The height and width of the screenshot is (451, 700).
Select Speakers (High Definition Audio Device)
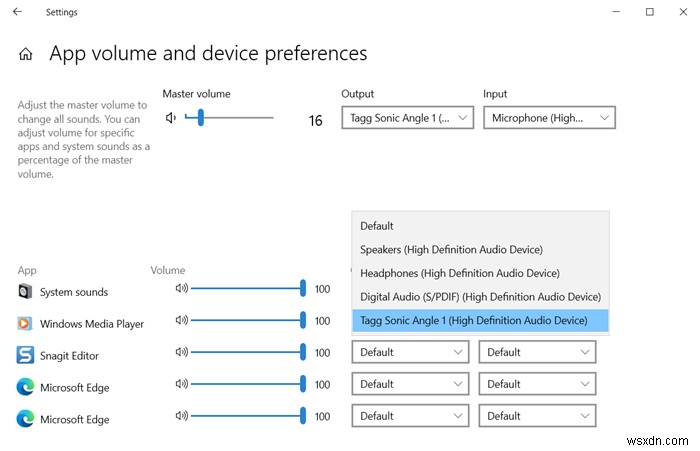tap(480, 250)
